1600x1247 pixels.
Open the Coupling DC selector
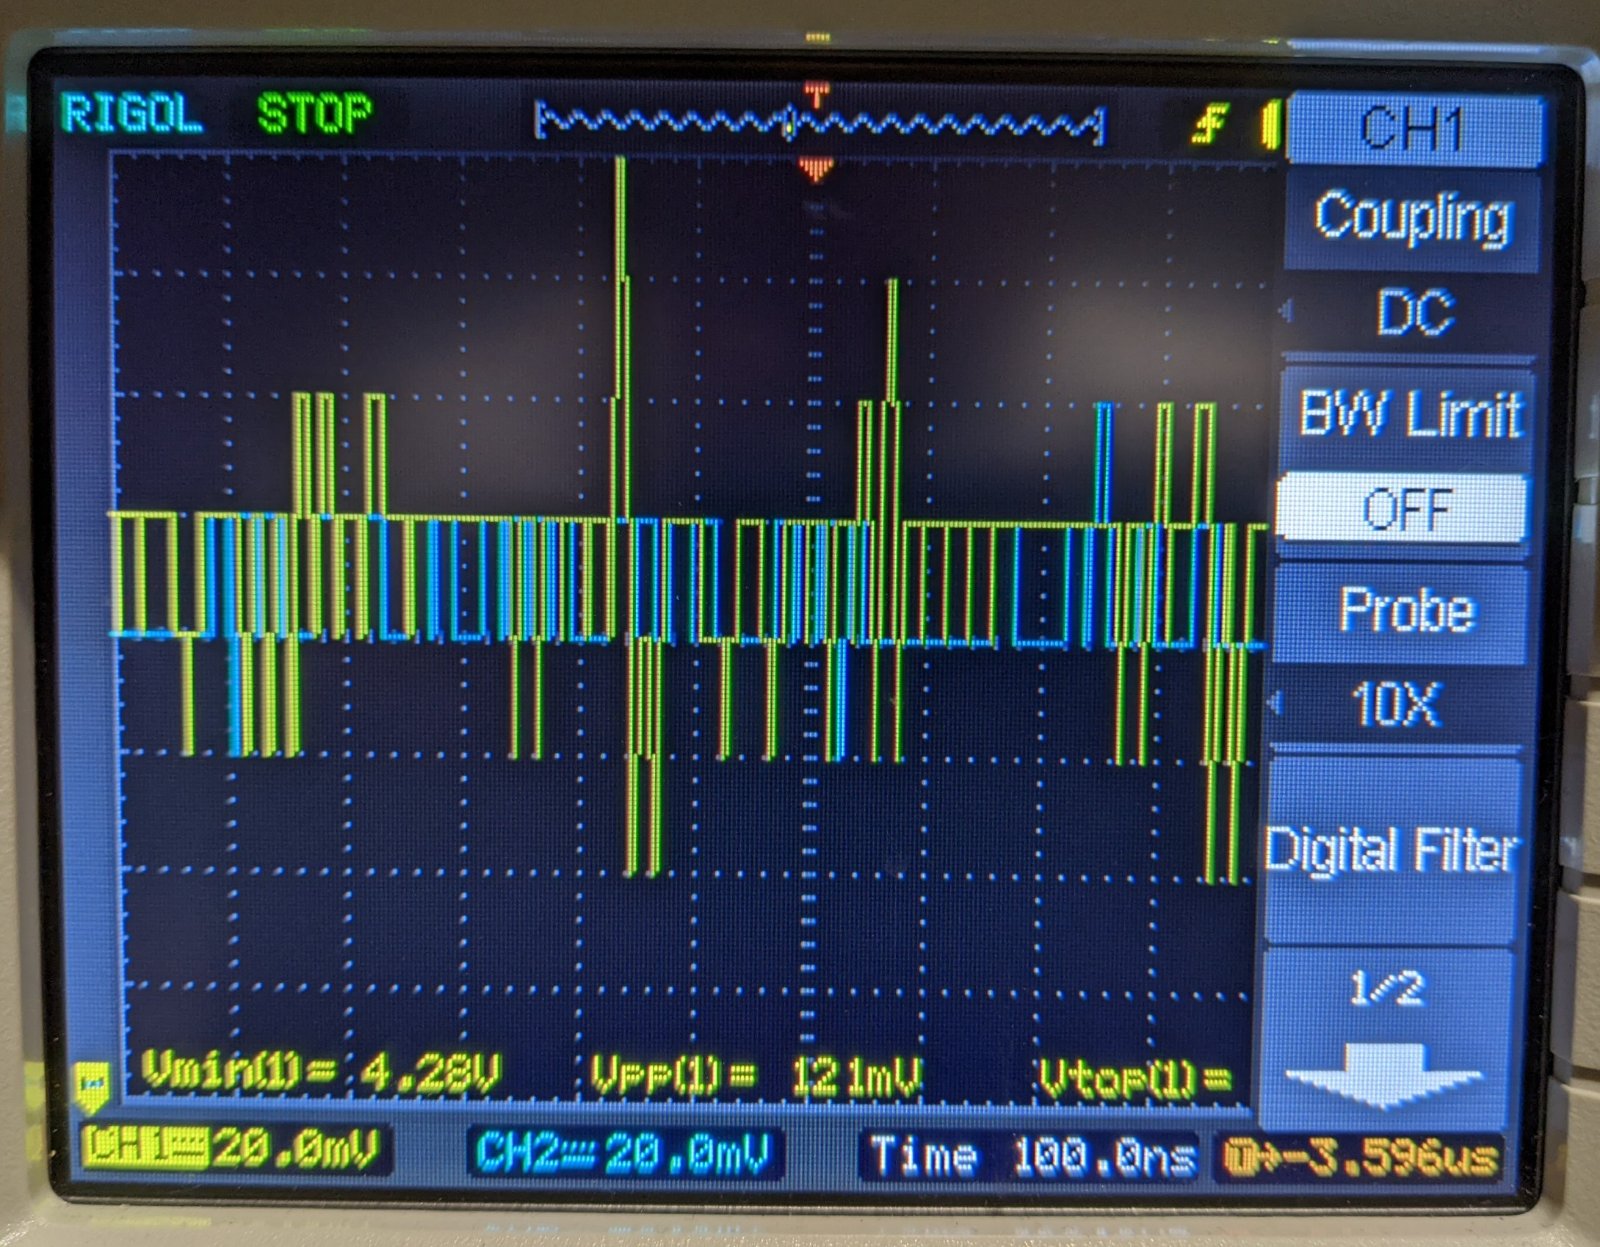pyautogui.click(x=1414, y=313)
